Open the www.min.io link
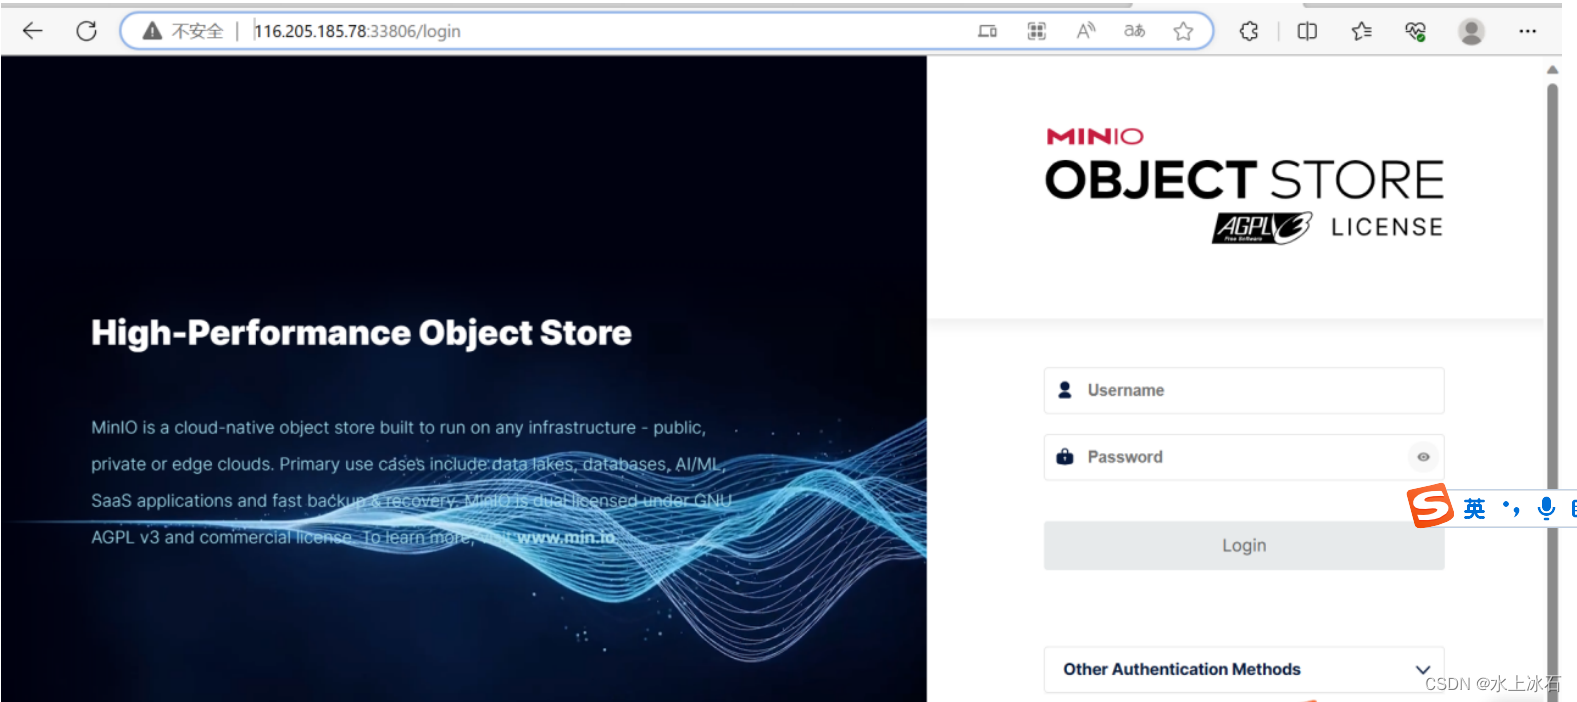The width and height of the screenshot is (1577, 702). point(566,537)
